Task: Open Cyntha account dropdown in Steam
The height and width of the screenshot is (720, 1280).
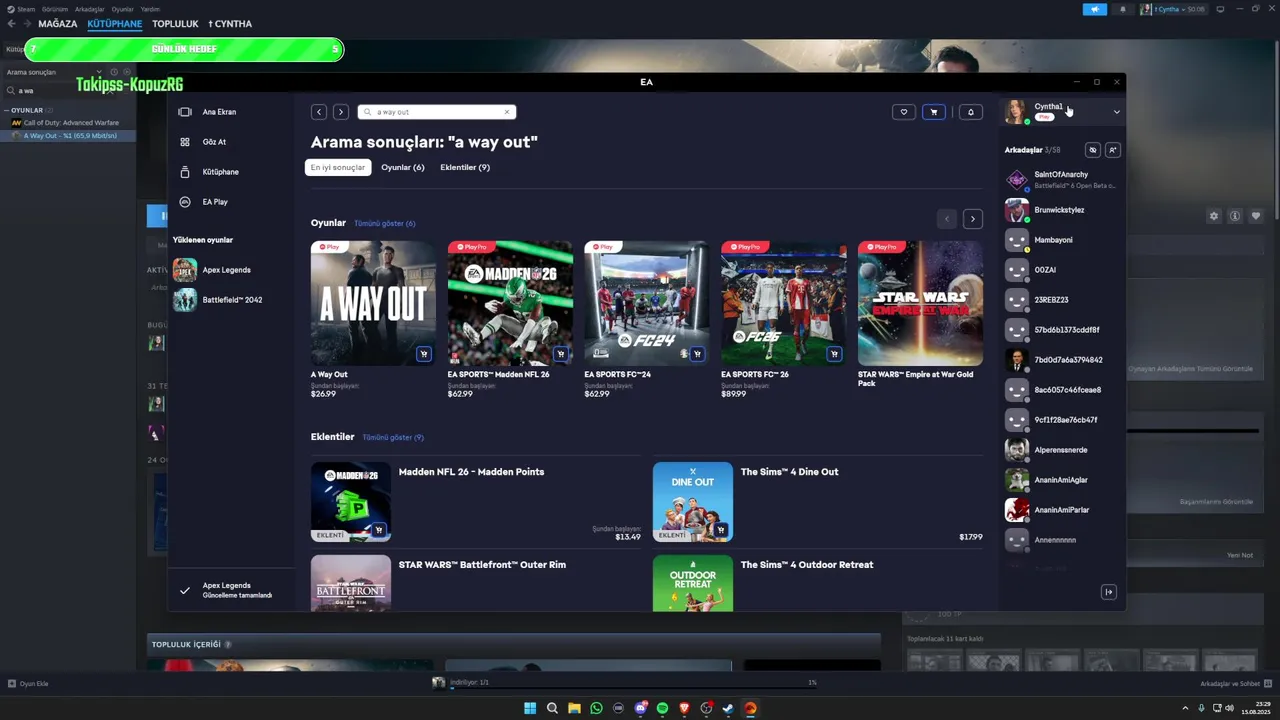Action: pos(1173,9)
